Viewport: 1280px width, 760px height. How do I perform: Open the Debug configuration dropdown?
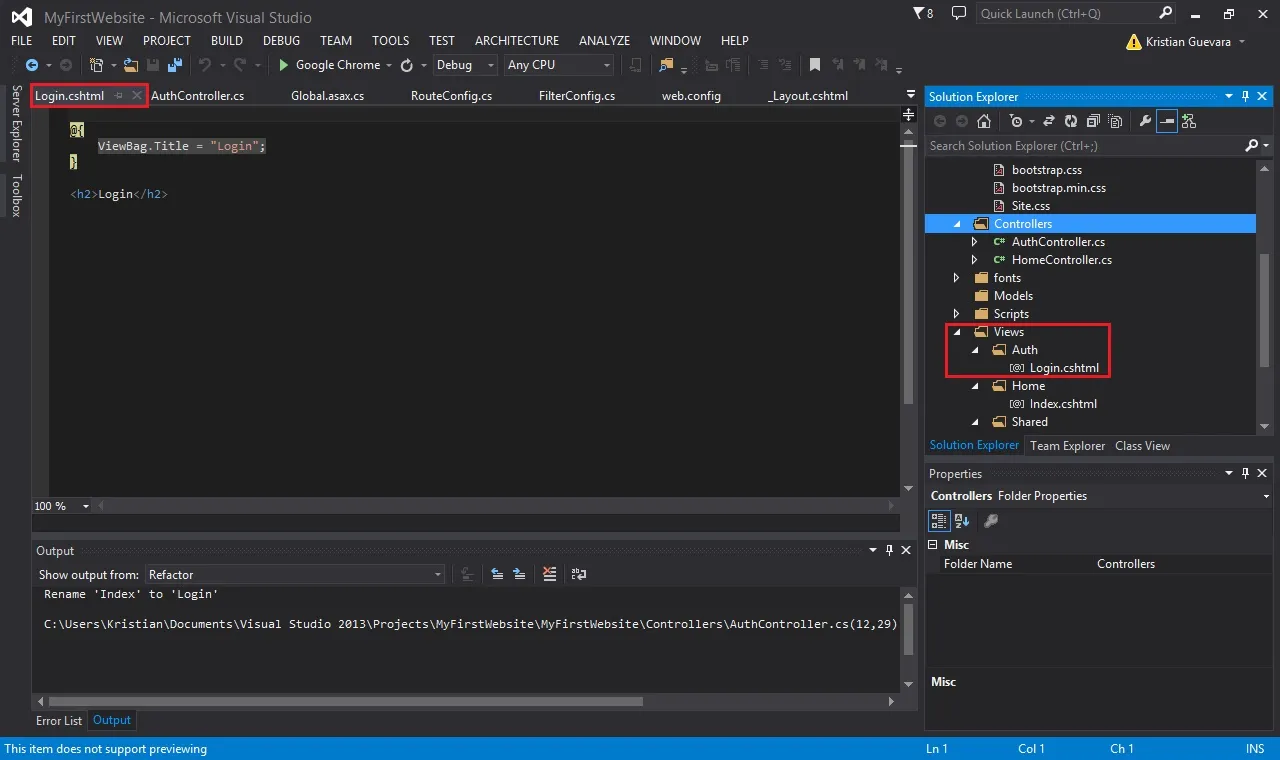(x=465, y=65)
